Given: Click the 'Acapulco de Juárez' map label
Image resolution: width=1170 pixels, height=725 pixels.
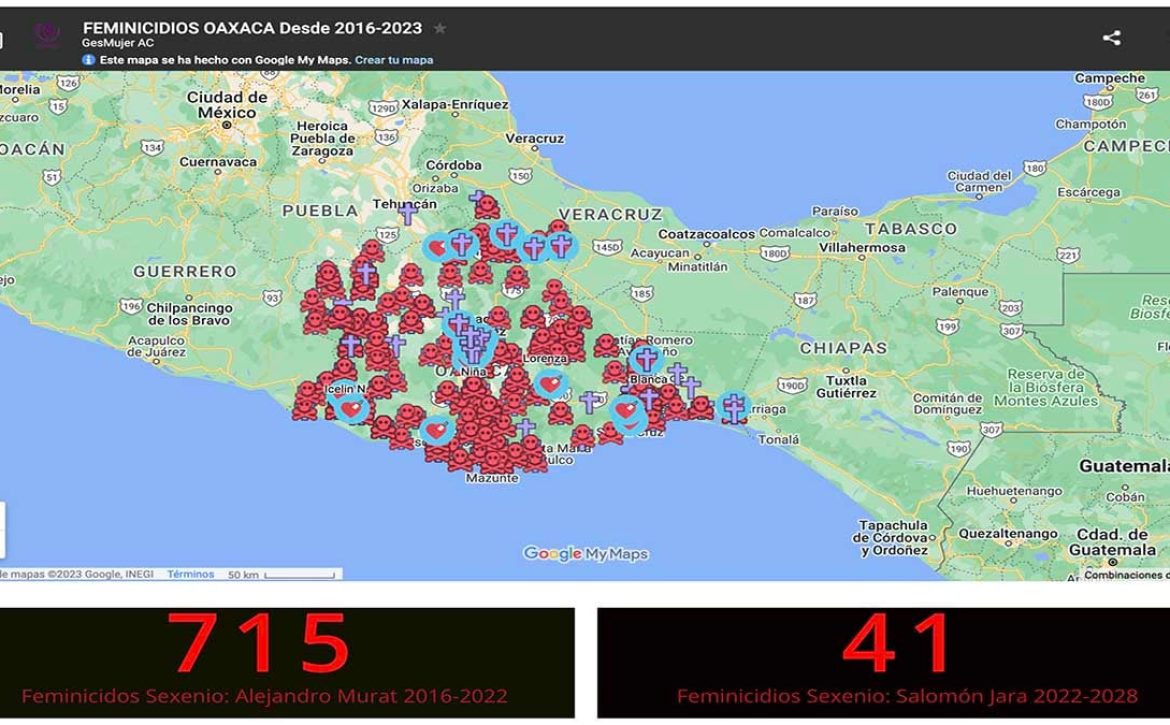Looking at the screenshot, I should click(157, 346).
